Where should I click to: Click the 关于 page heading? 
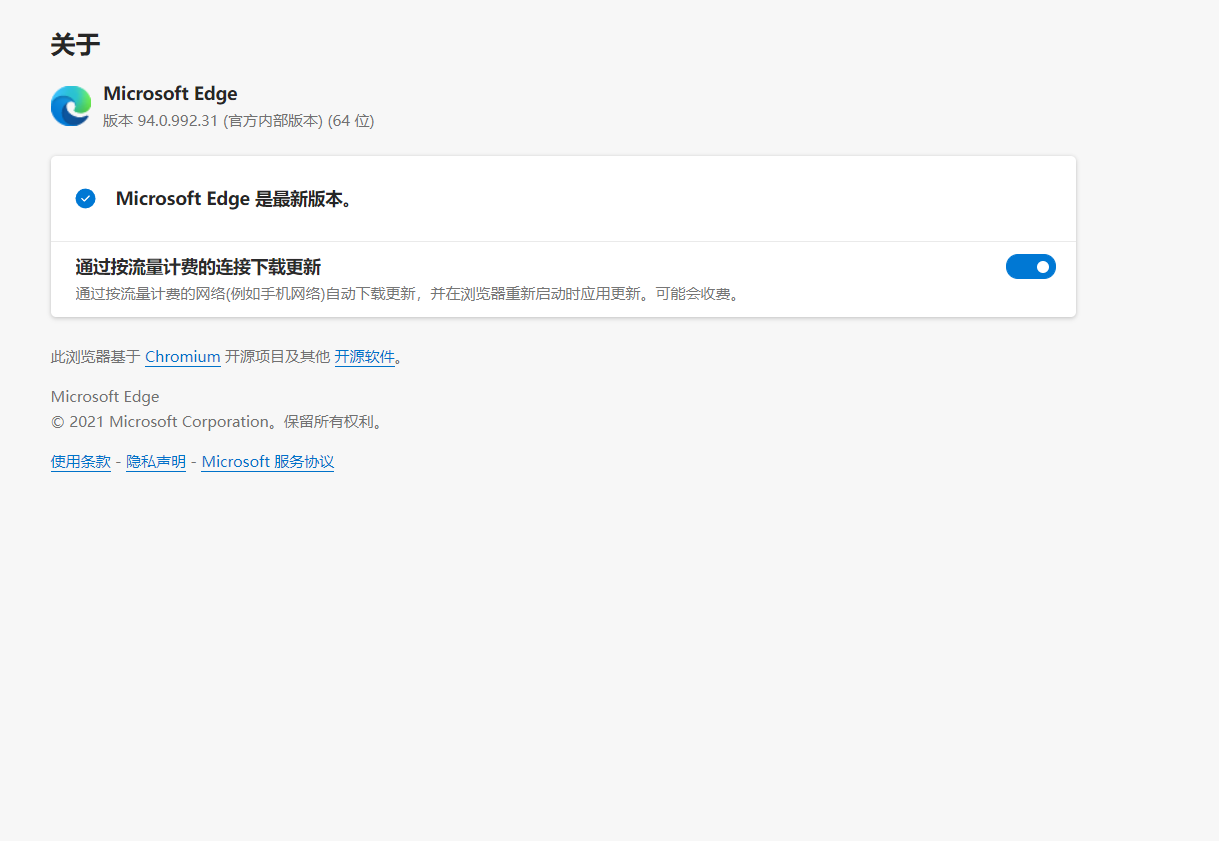[x=76, y=45]
